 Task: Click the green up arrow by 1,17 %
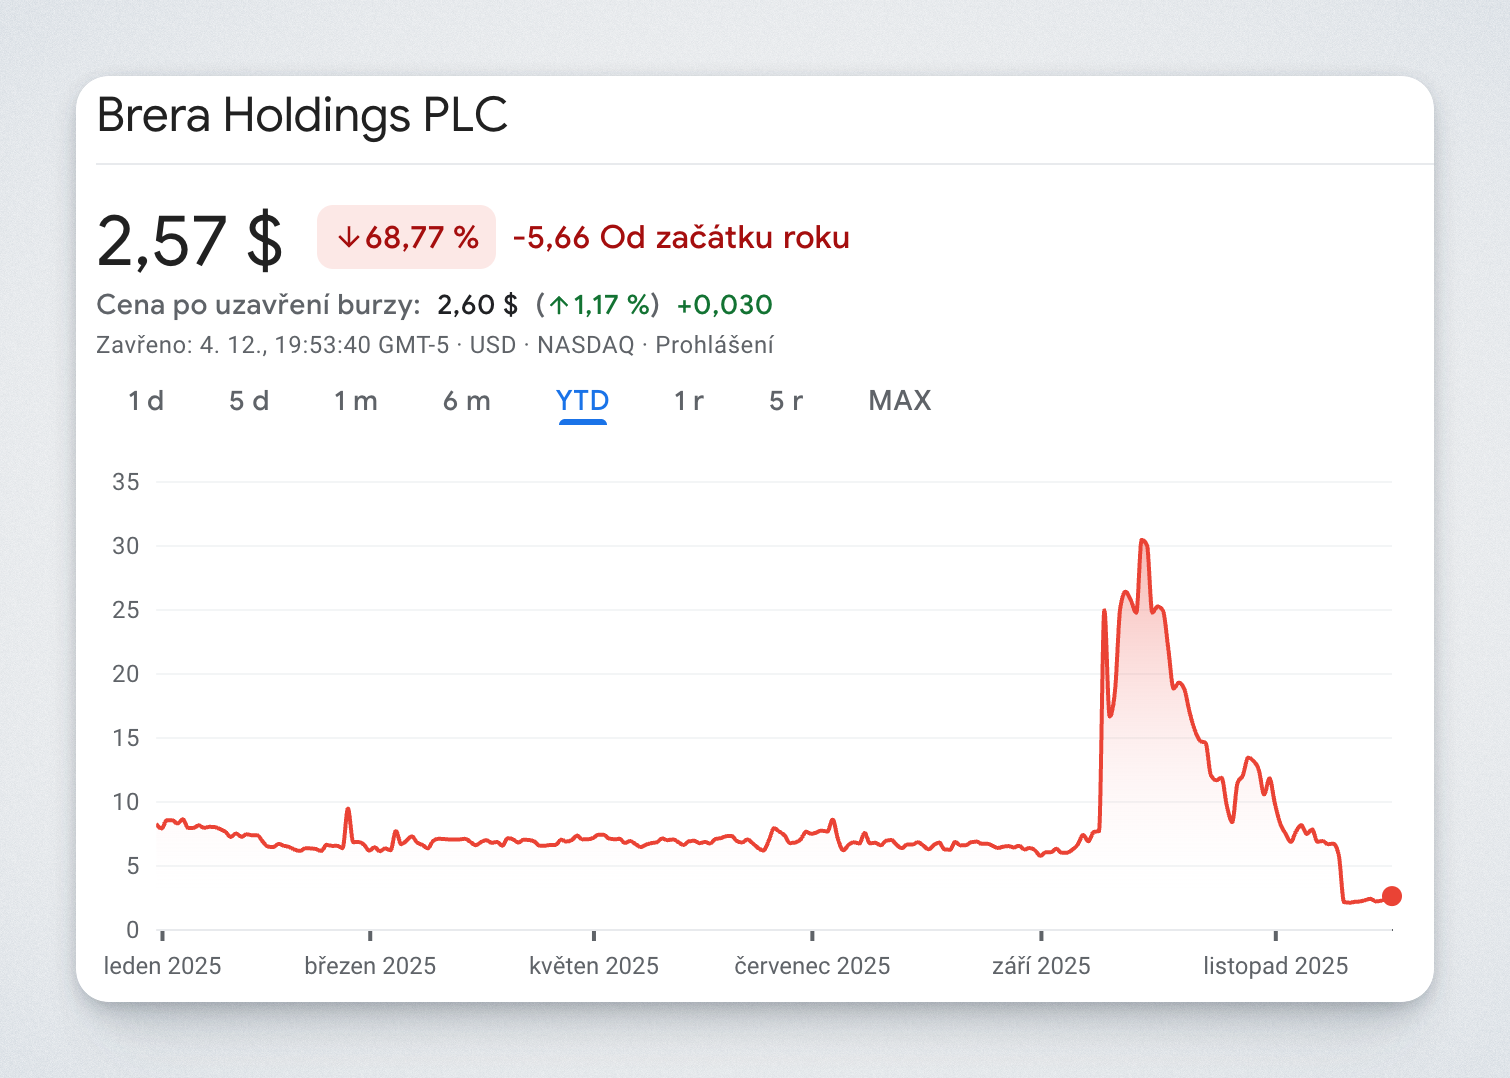click(x=559, y=305)
